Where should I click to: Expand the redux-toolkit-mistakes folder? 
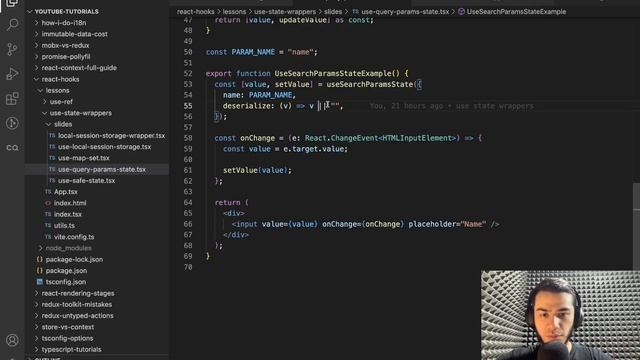click(76, 304)
